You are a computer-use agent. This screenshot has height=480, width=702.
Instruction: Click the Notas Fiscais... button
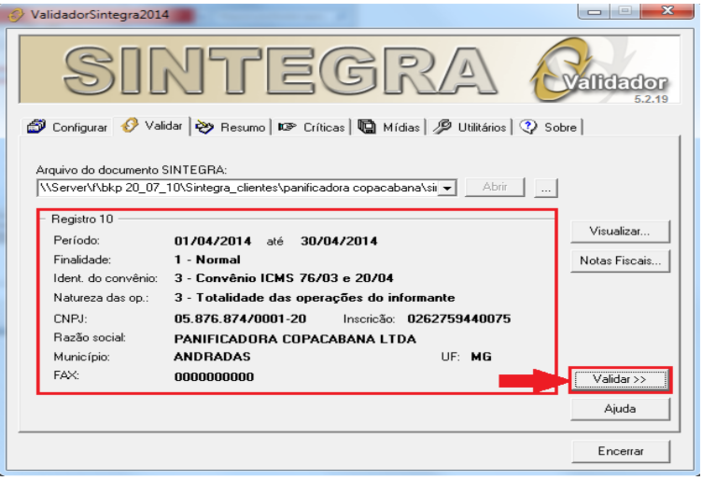pyautogui.click(x=619, y=261)
